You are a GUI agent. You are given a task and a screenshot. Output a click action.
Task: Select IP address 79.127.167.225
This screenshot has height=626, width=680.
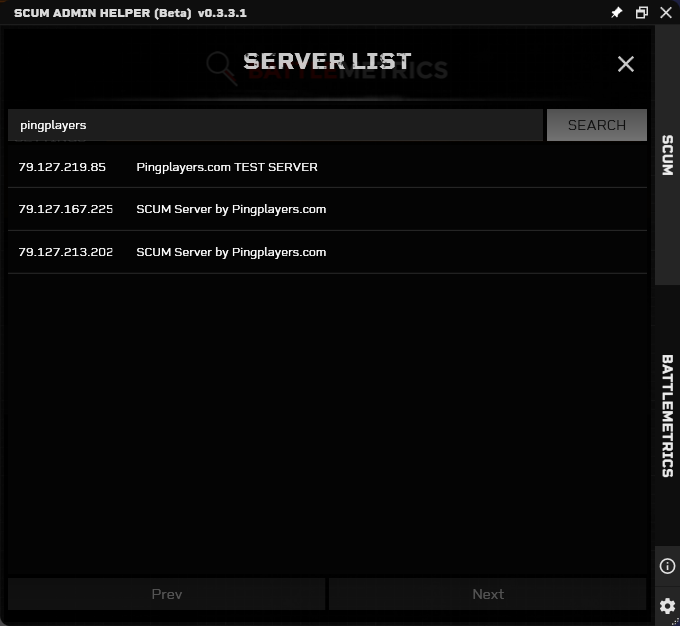65,209
